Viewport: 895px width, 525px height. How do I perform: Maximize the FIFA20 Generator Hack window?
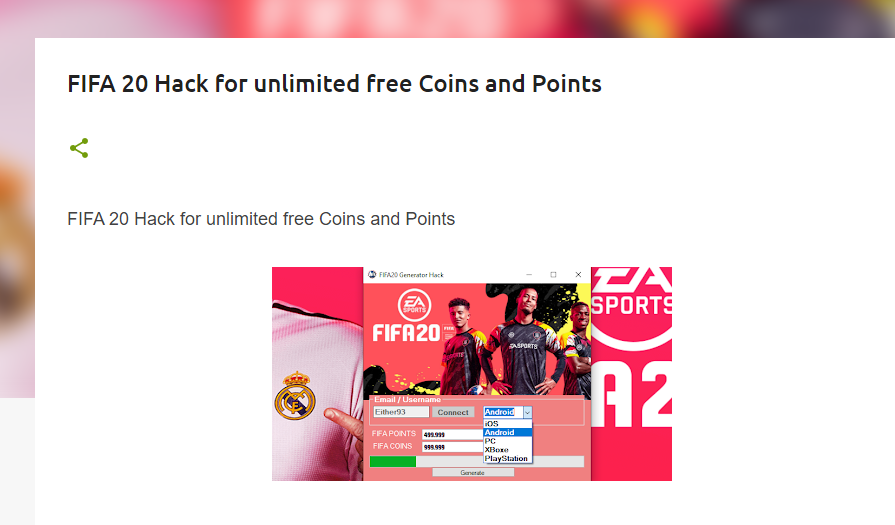pyautogui.click(x=553, y=274)
